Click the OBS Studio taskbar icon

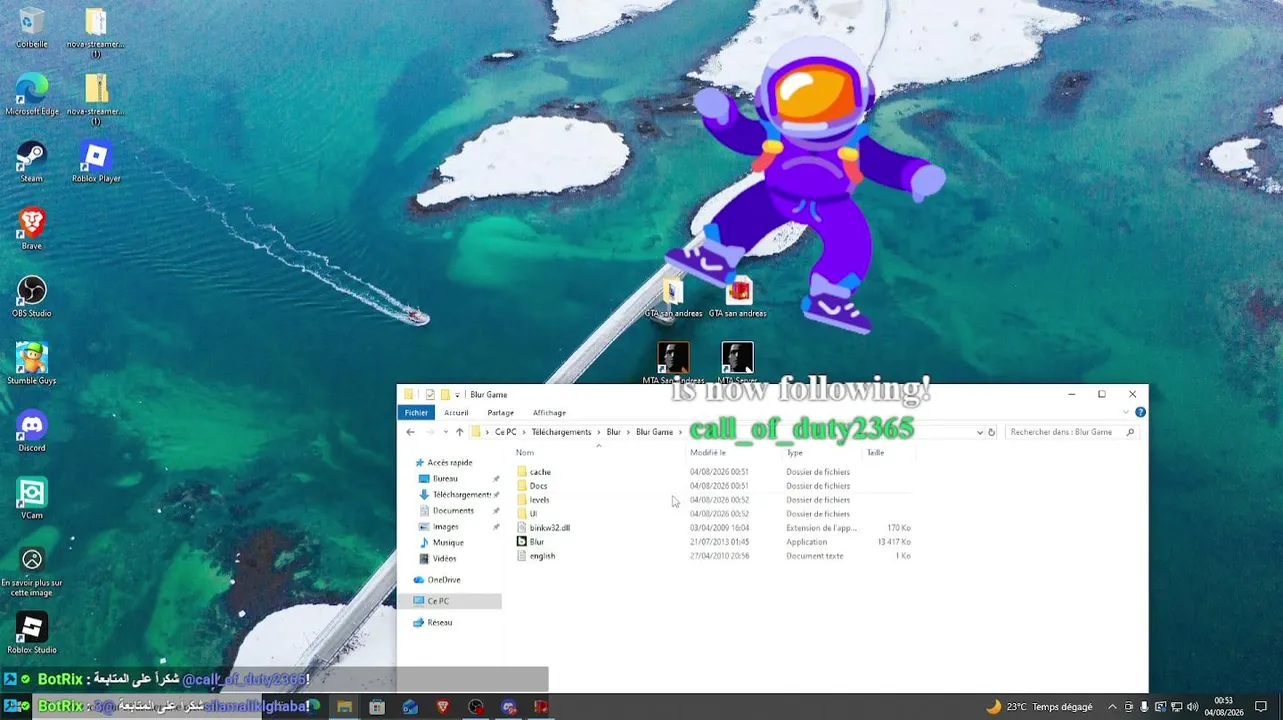[x=476, y=707]
